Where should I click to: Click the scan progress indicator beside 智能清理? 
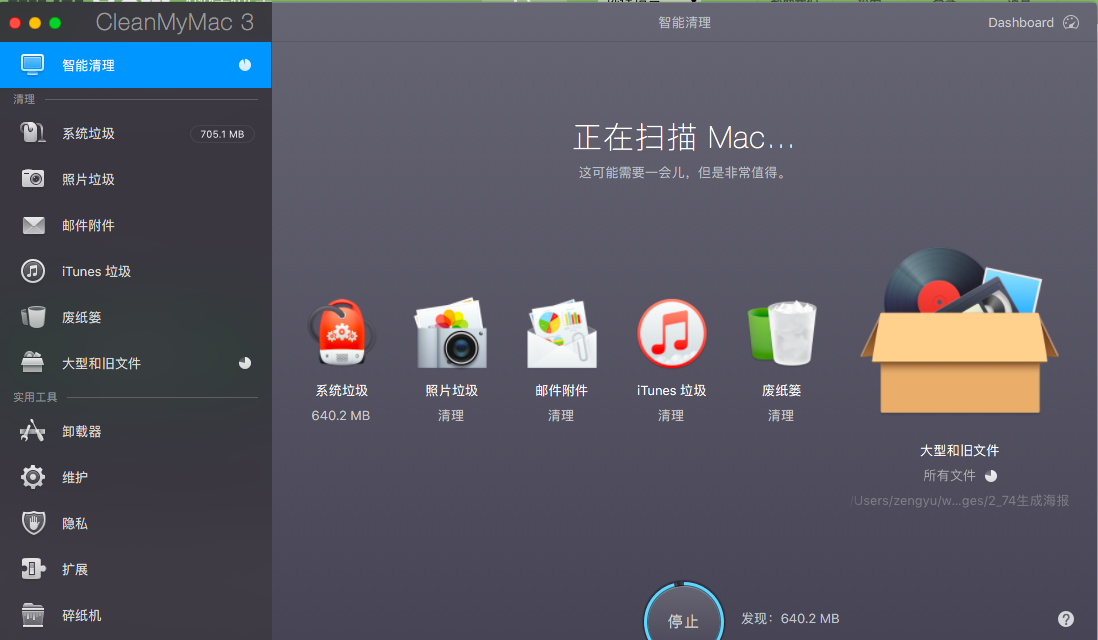tap(244, 65)
